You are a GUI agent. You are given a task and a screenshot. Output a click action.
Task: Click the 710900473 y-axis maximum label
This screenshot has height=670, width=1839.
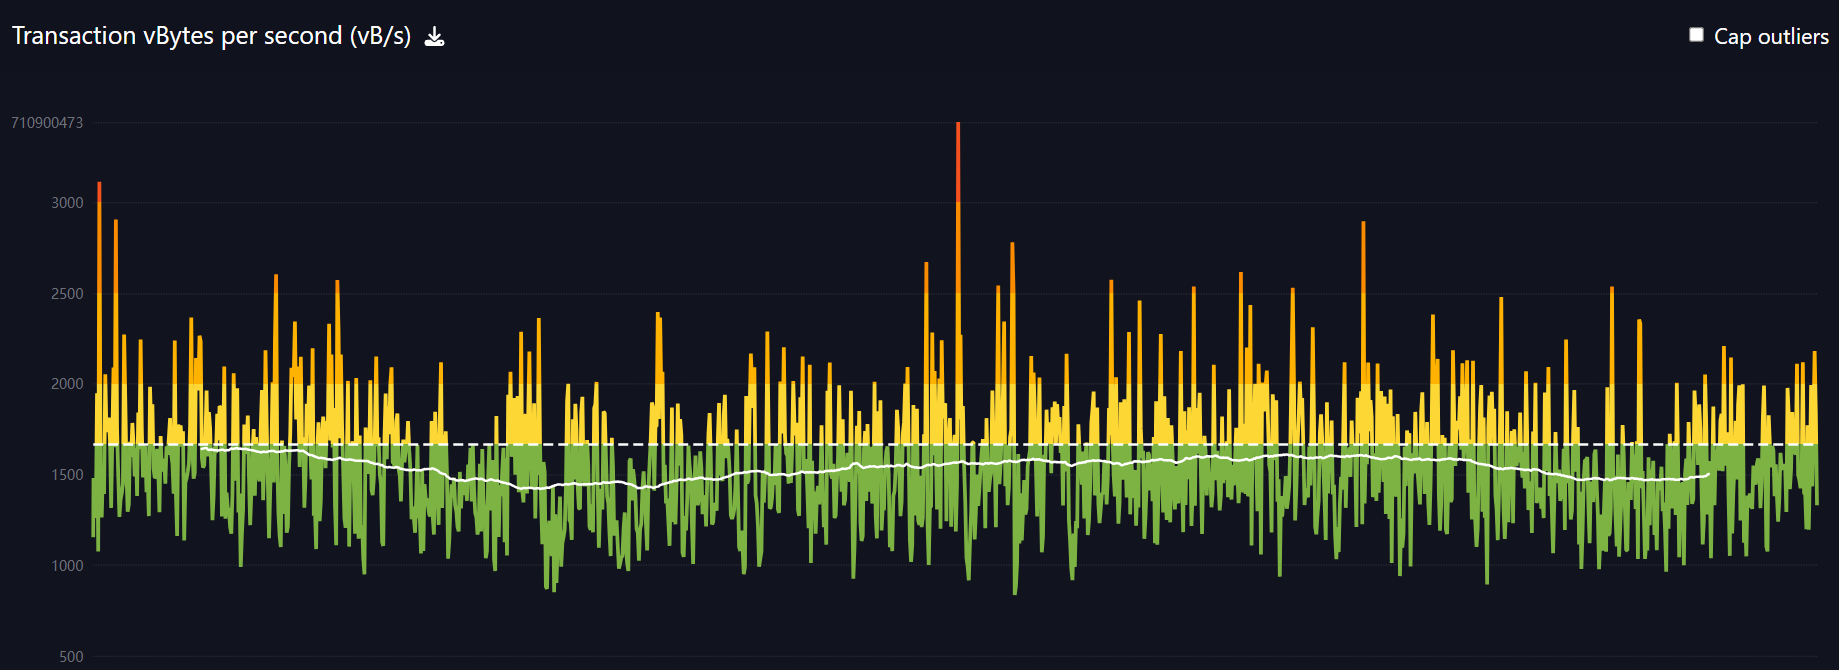(47, 123)
